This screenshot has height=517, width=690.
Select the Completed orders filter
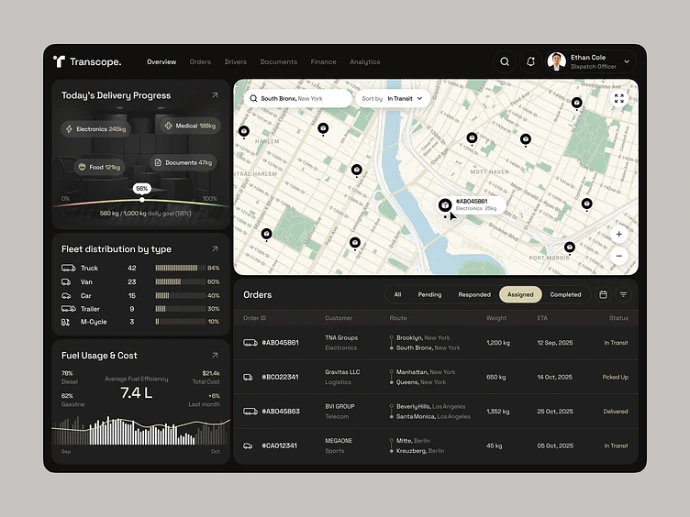[565, 295]
